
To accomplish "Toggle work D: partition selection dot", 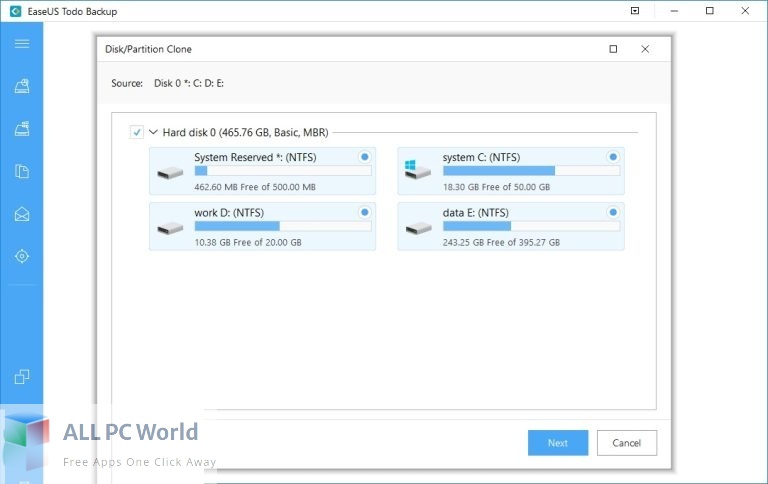I will [x=364, y=212].
